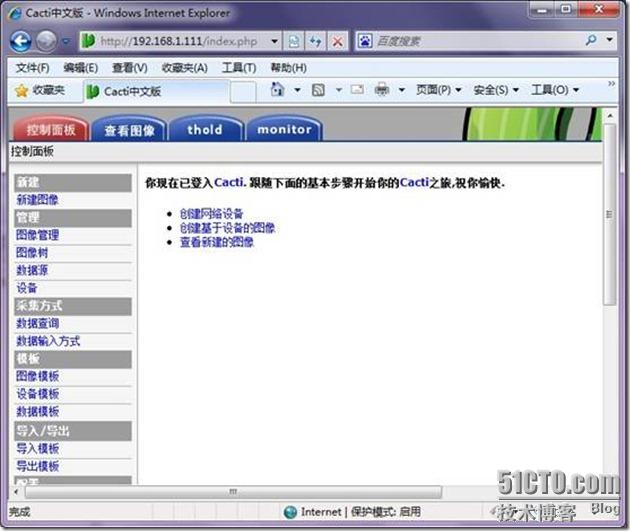The width and height of the screenshot is (630, 531).
Task: Click the vertical scrollbar up arrow
Action: pos(610,116)
